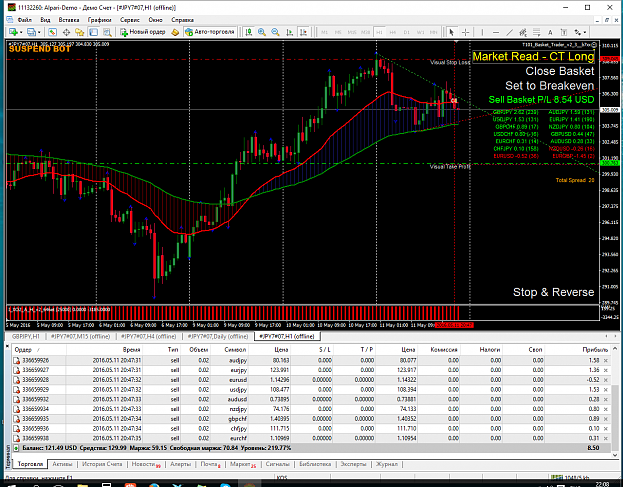This screenshot has height=487, width=625.
Task: Select the trendline drawing tool
Action: click(509, 32)
